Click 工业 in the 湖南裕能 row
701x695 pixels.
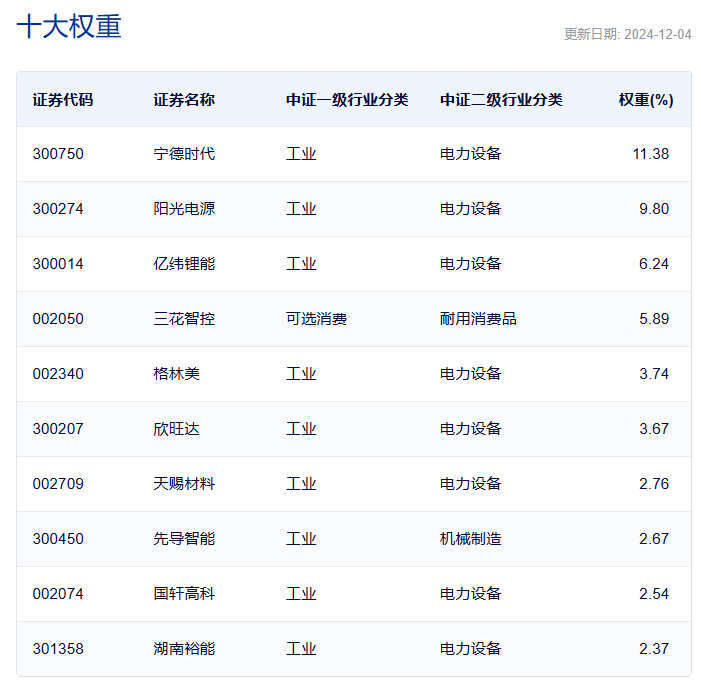[x=301, y=649]
